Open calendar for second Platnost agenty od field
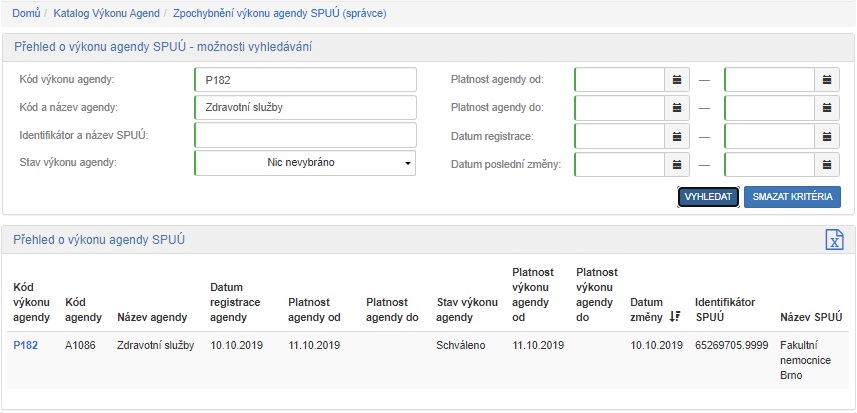The image size is (857, 413). pos(827,79)
